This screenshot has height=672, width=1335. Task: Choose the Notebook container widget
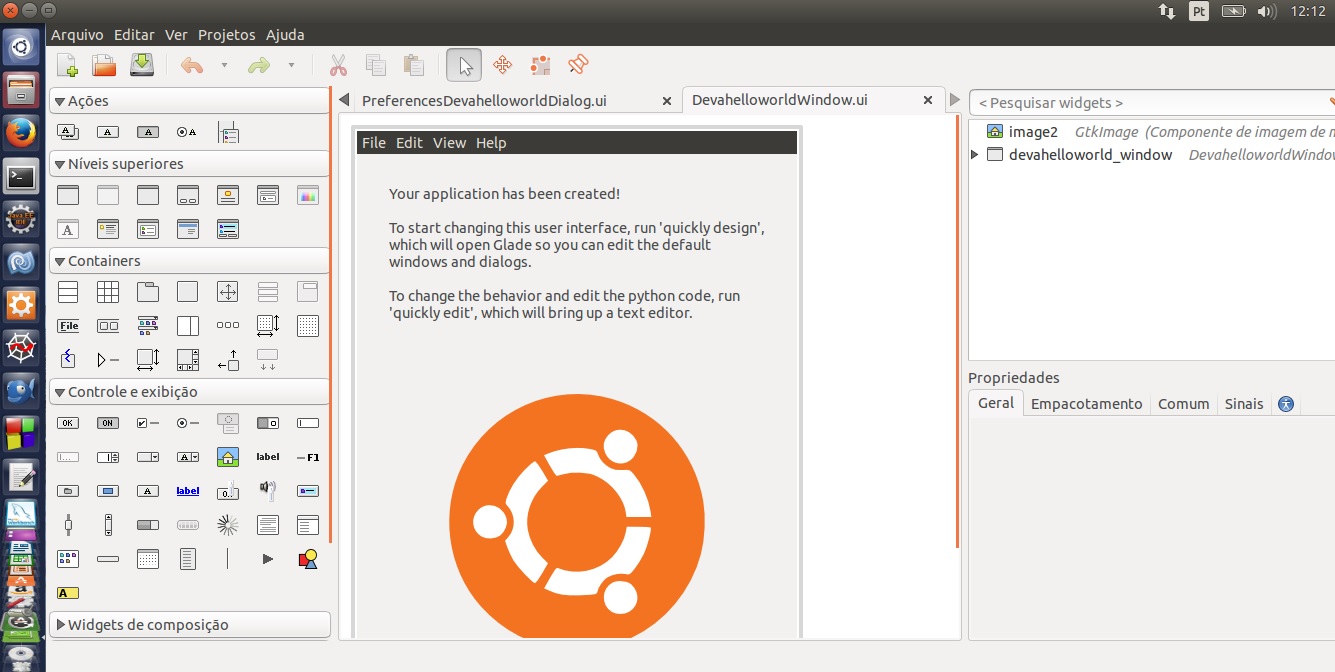tap(148, 293)
